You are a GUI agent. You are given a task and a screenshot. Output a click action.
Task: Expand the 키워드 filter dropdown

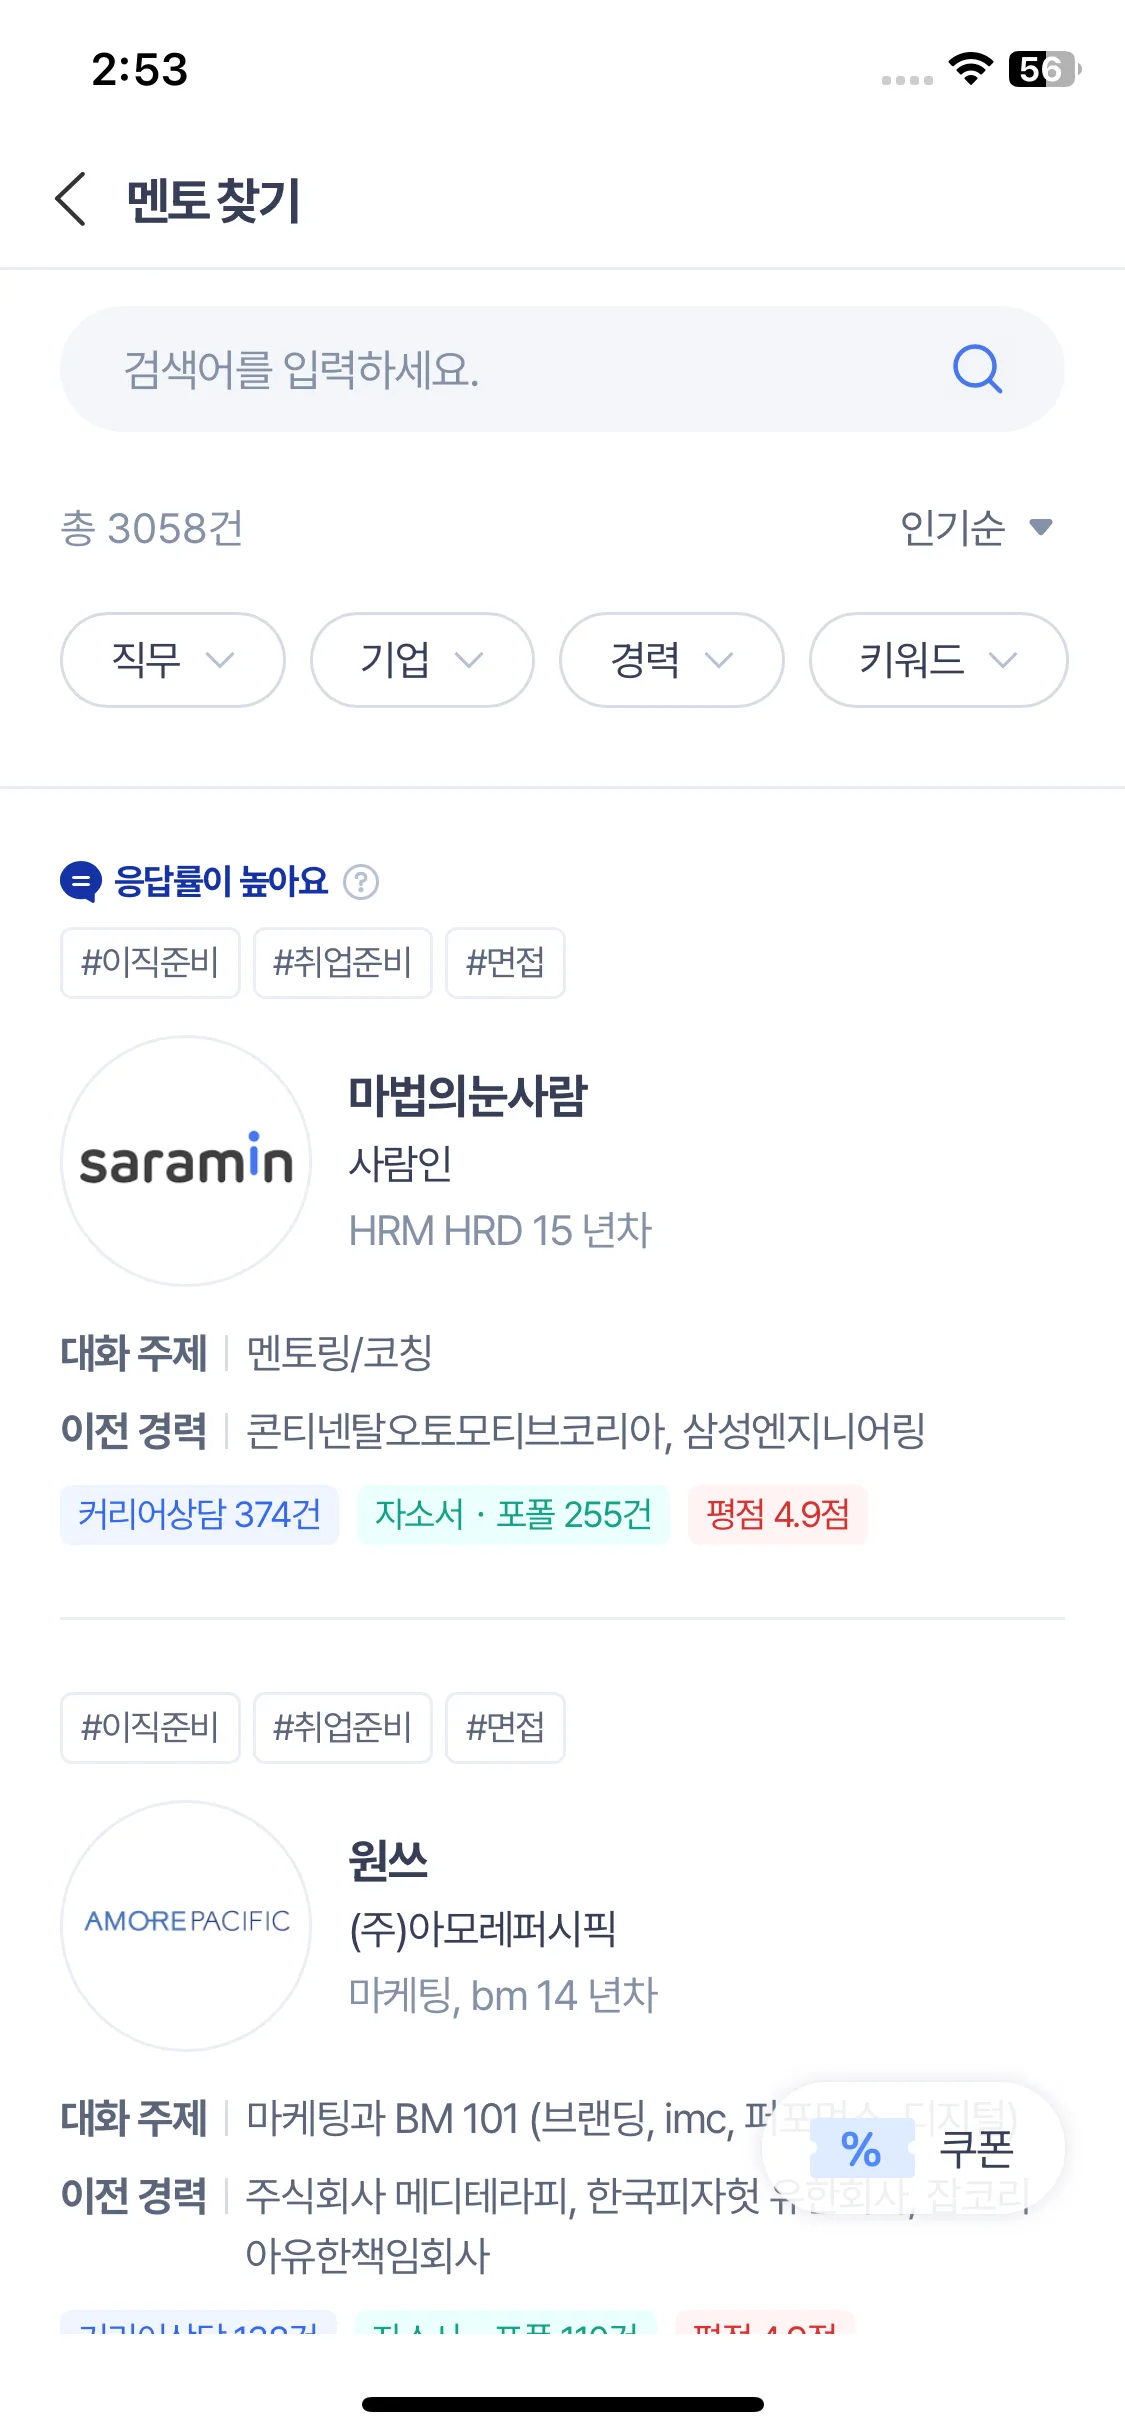point(938,660)
